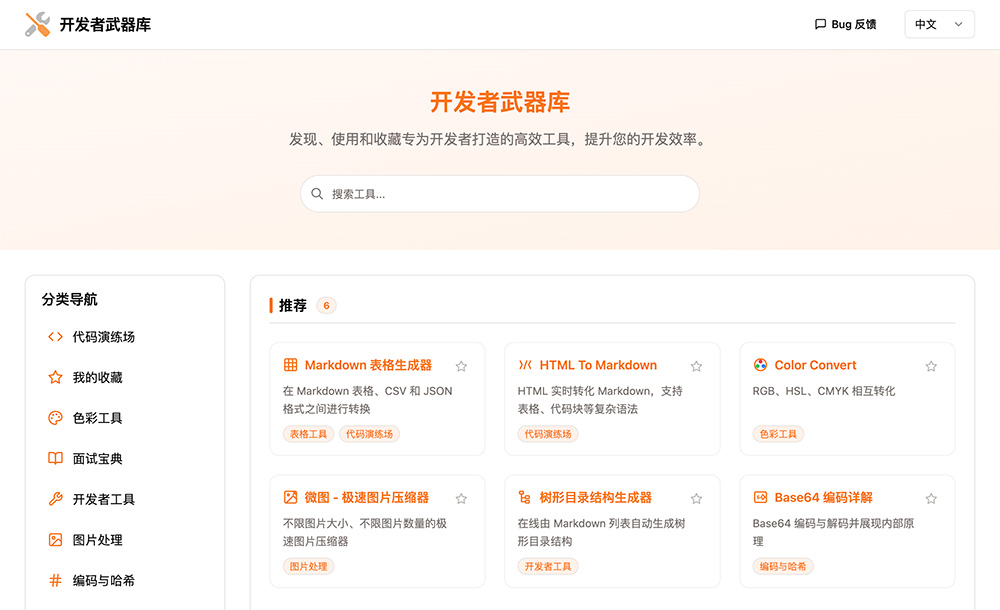
Task: Open the Color Convert tool title
Action: (815, 365)
